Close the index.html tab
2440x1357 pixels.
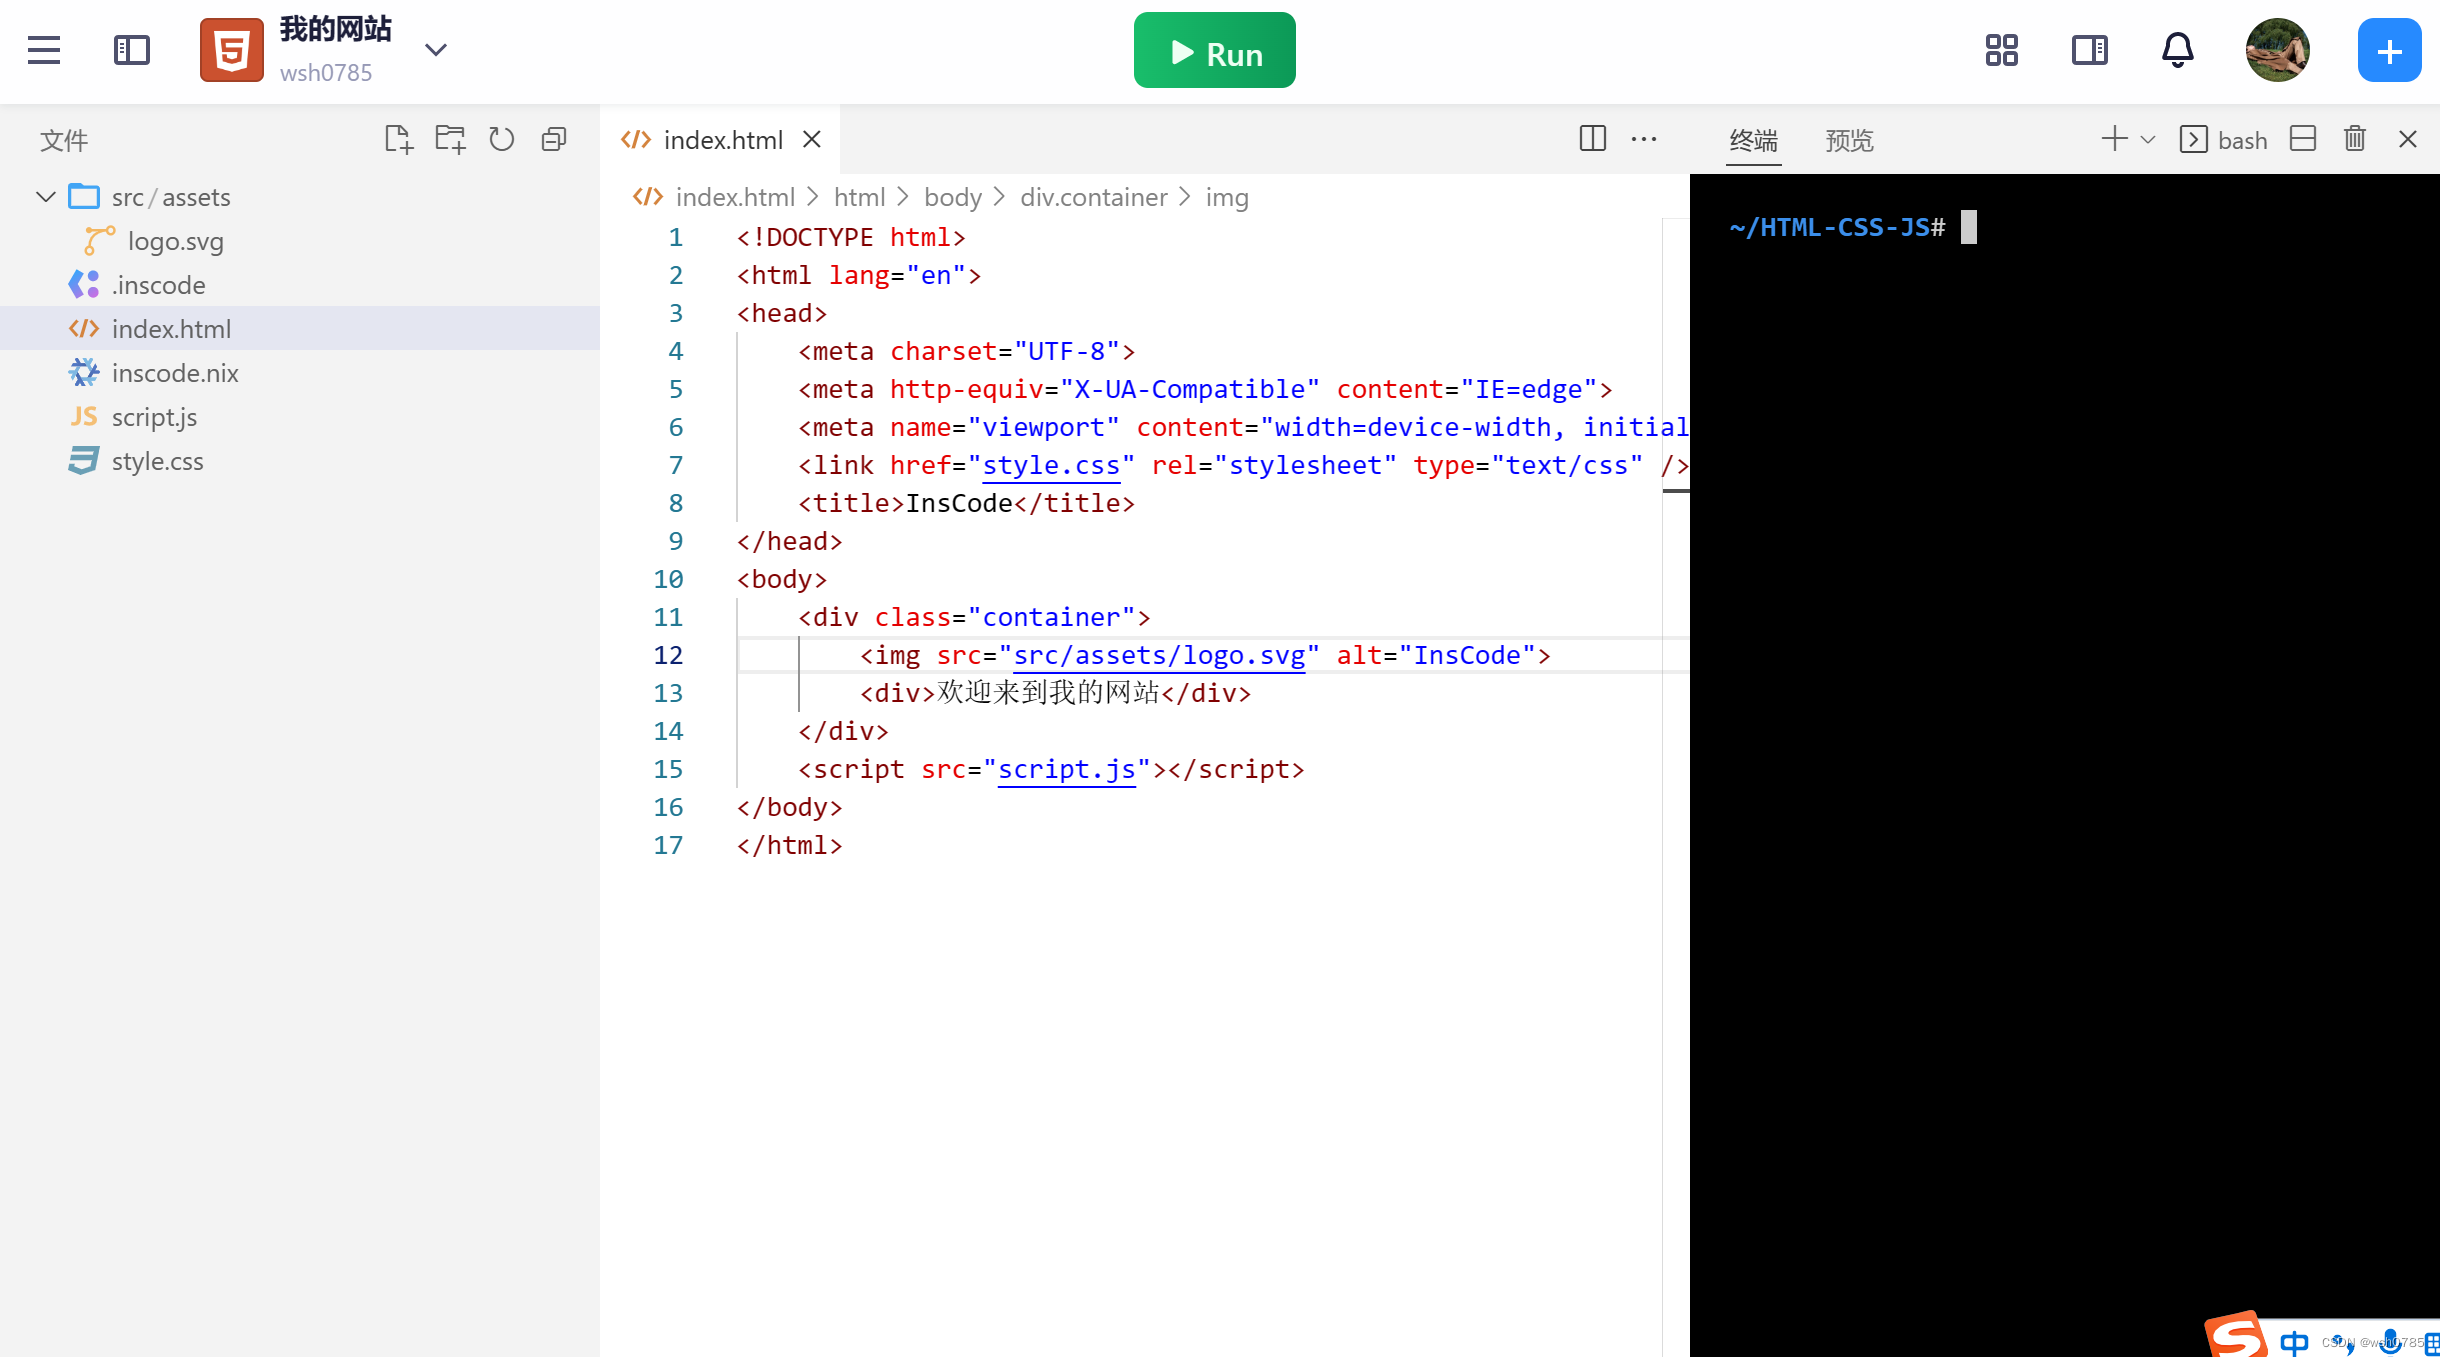click(x=812, y=139)
